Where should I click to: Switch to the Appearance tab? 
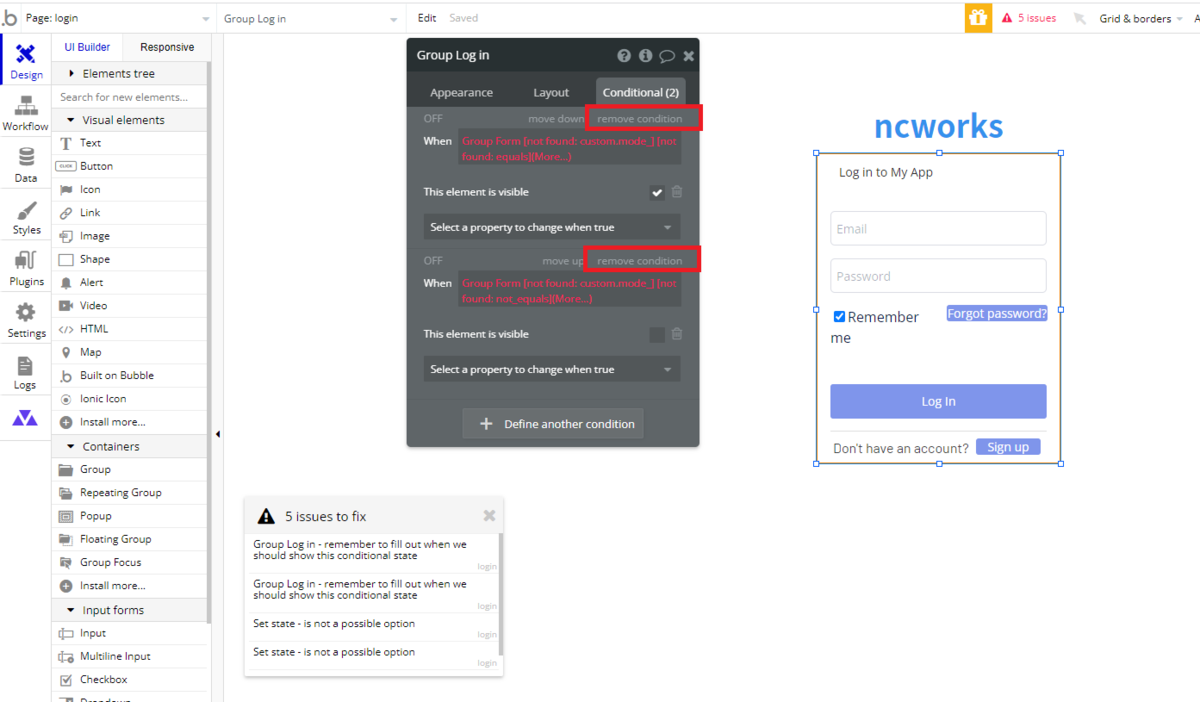(461, 92)
